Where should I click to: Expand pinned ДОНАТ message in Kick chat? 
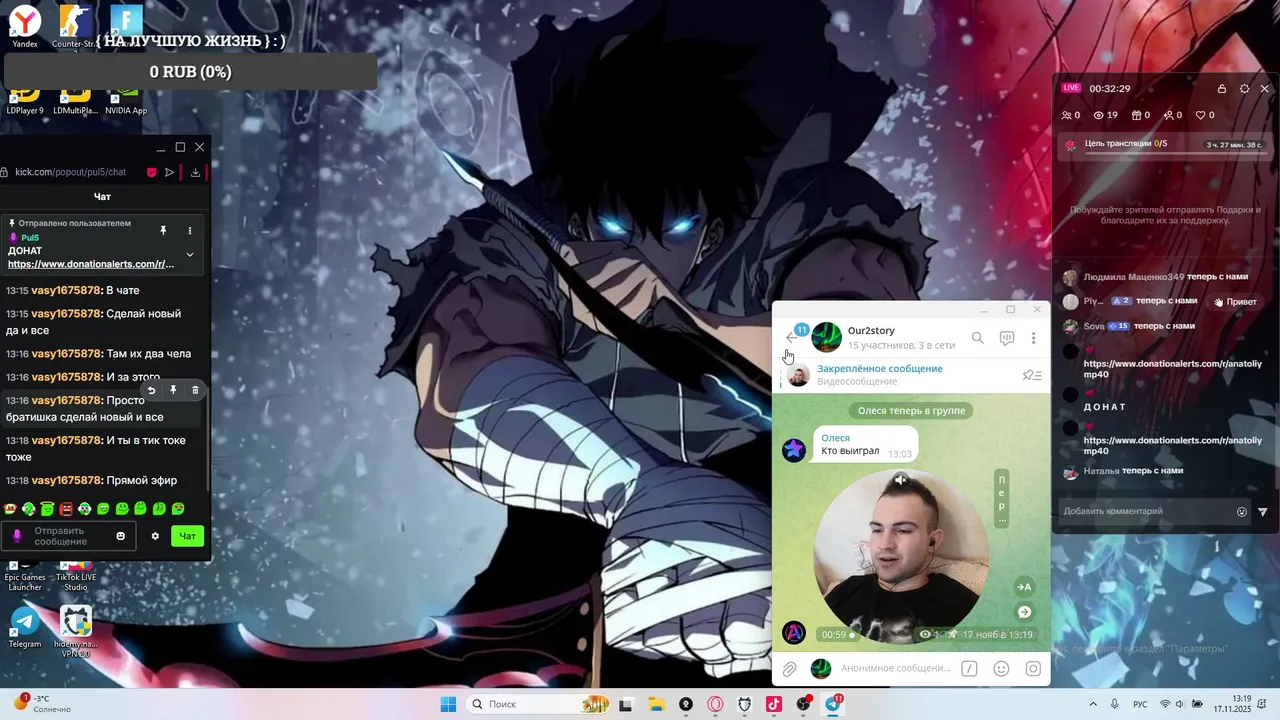pyautogui.click(x=190, y=254)
